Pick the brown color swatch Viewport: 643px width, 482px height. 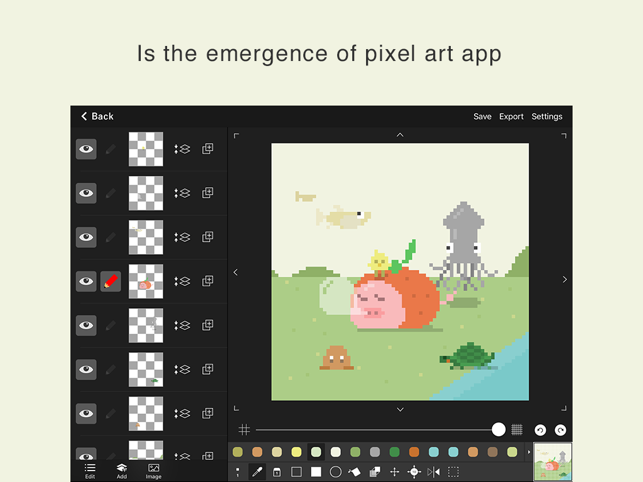(x=493, y=452)
